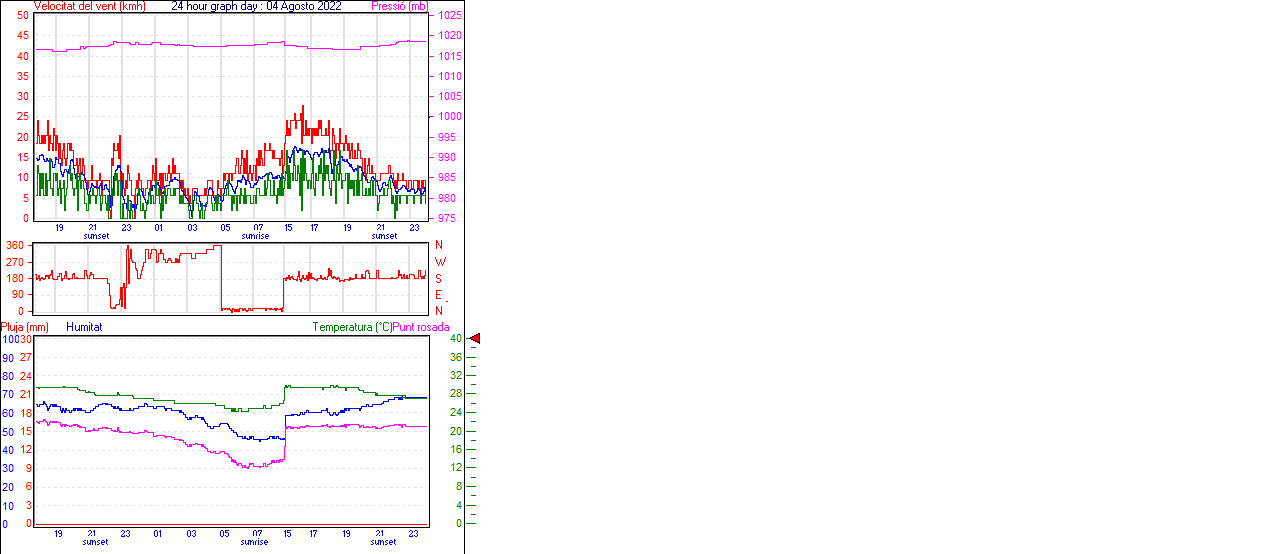Click the first "sunset" label below wind chart
1280x554 pixels.
coord(97,236)
